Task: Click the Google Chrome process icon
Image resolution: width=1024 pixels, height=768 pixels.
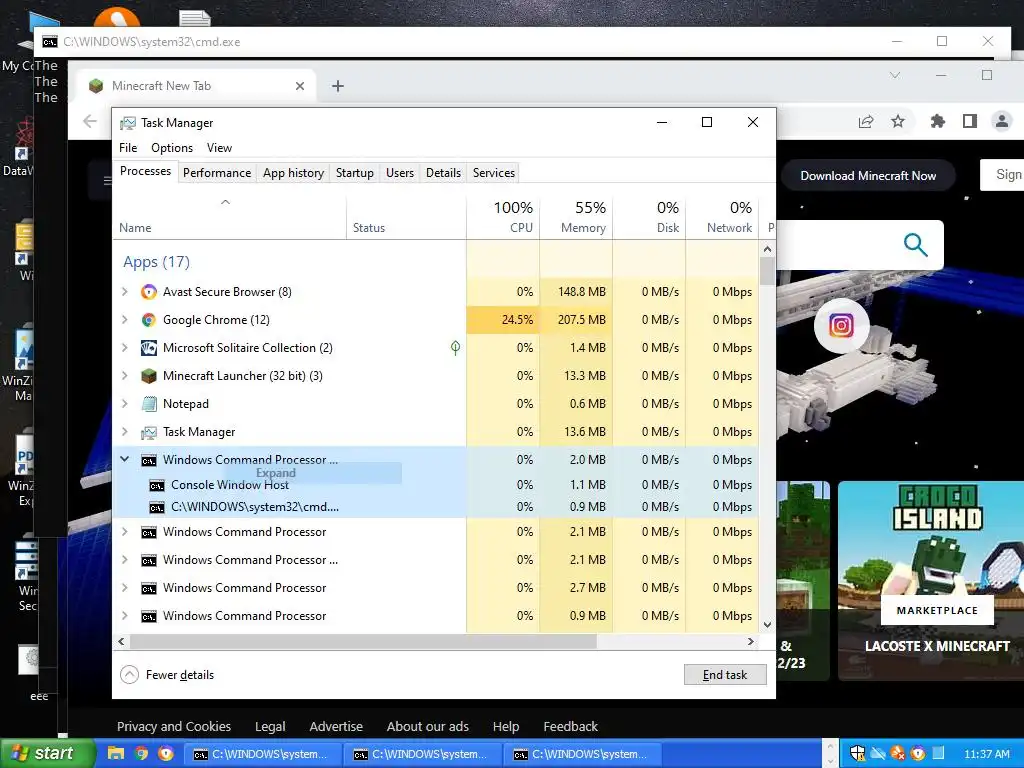Action: (x=149, y=320)
